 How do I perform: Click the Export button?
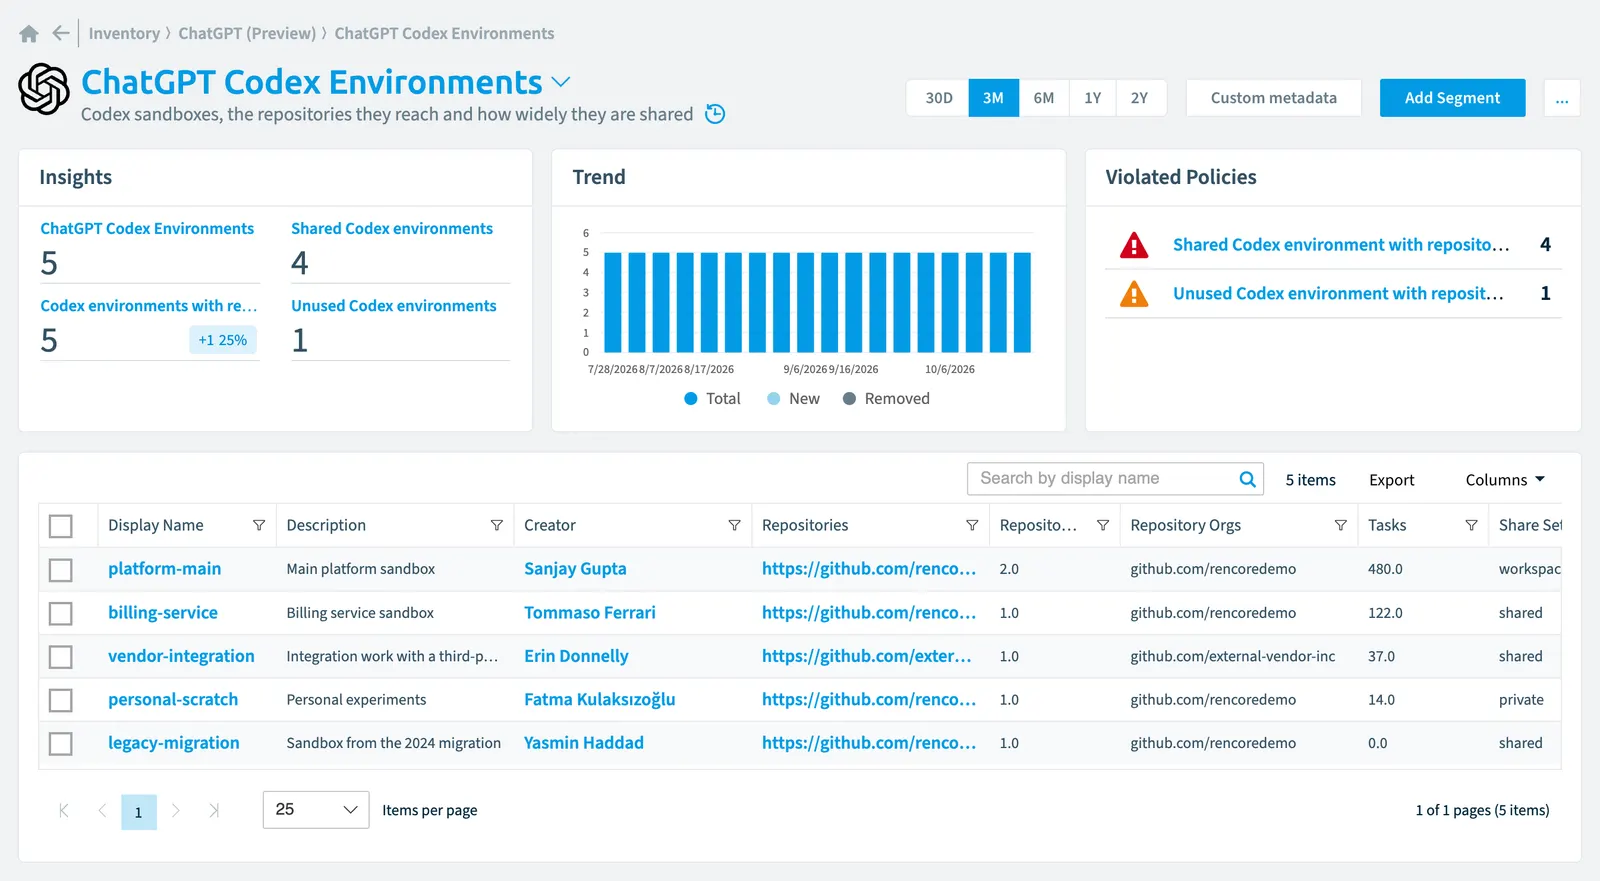[1392, 480]
